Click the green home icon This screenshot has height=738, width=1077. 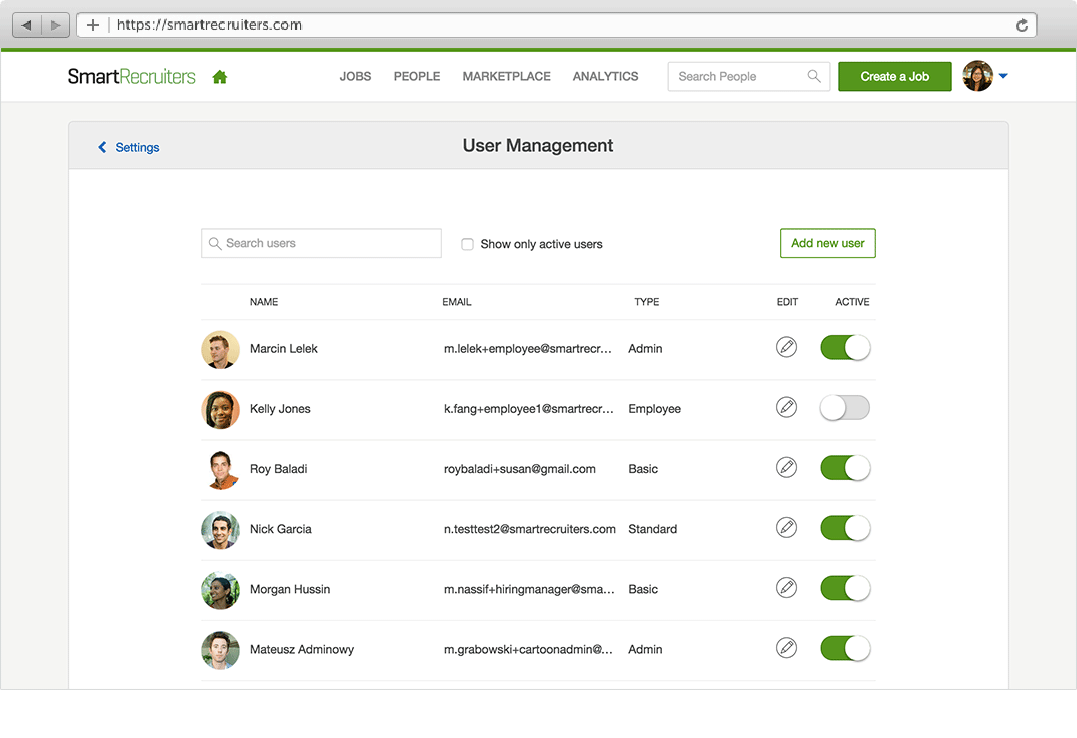(x=220, y=77)
